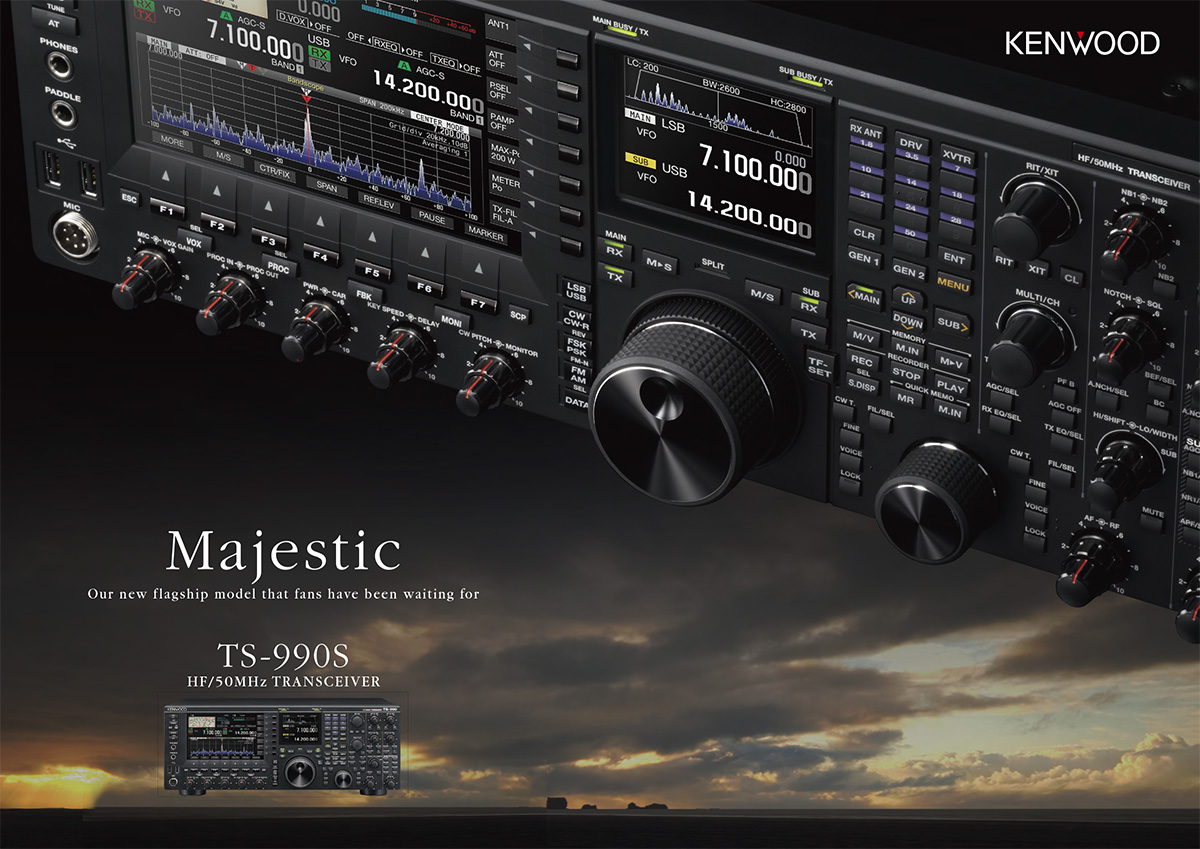The width and height of the screenshot is (1200, 849).
Task: Push the F5 function key
Action: (x=372, y=271)
